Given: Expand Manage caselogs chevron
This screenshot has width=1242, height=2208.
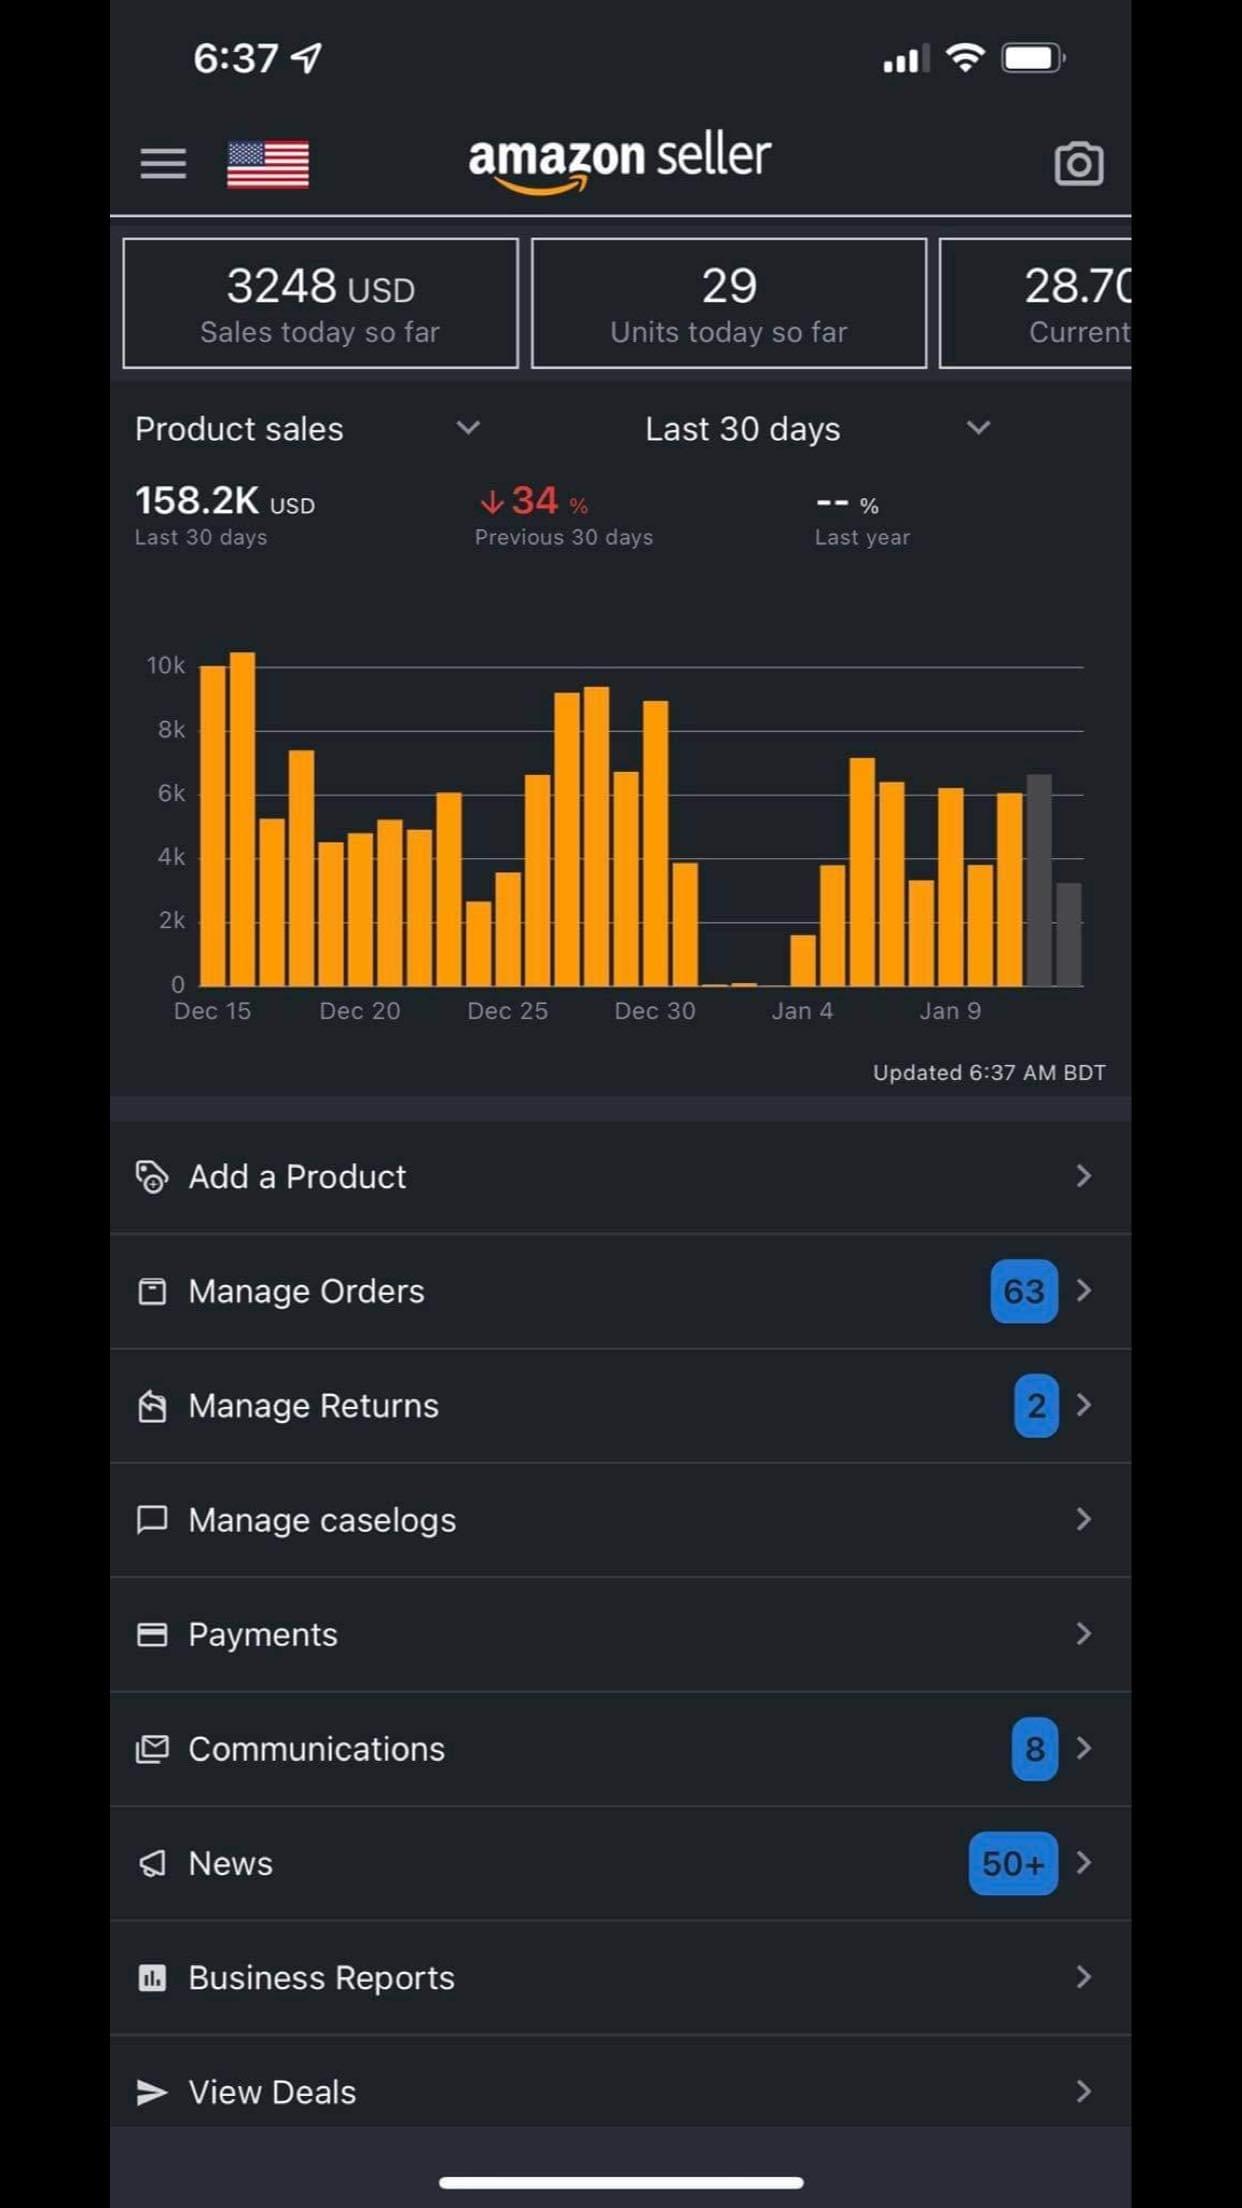Looking at the screenshot, I should pos(1083,1520).
